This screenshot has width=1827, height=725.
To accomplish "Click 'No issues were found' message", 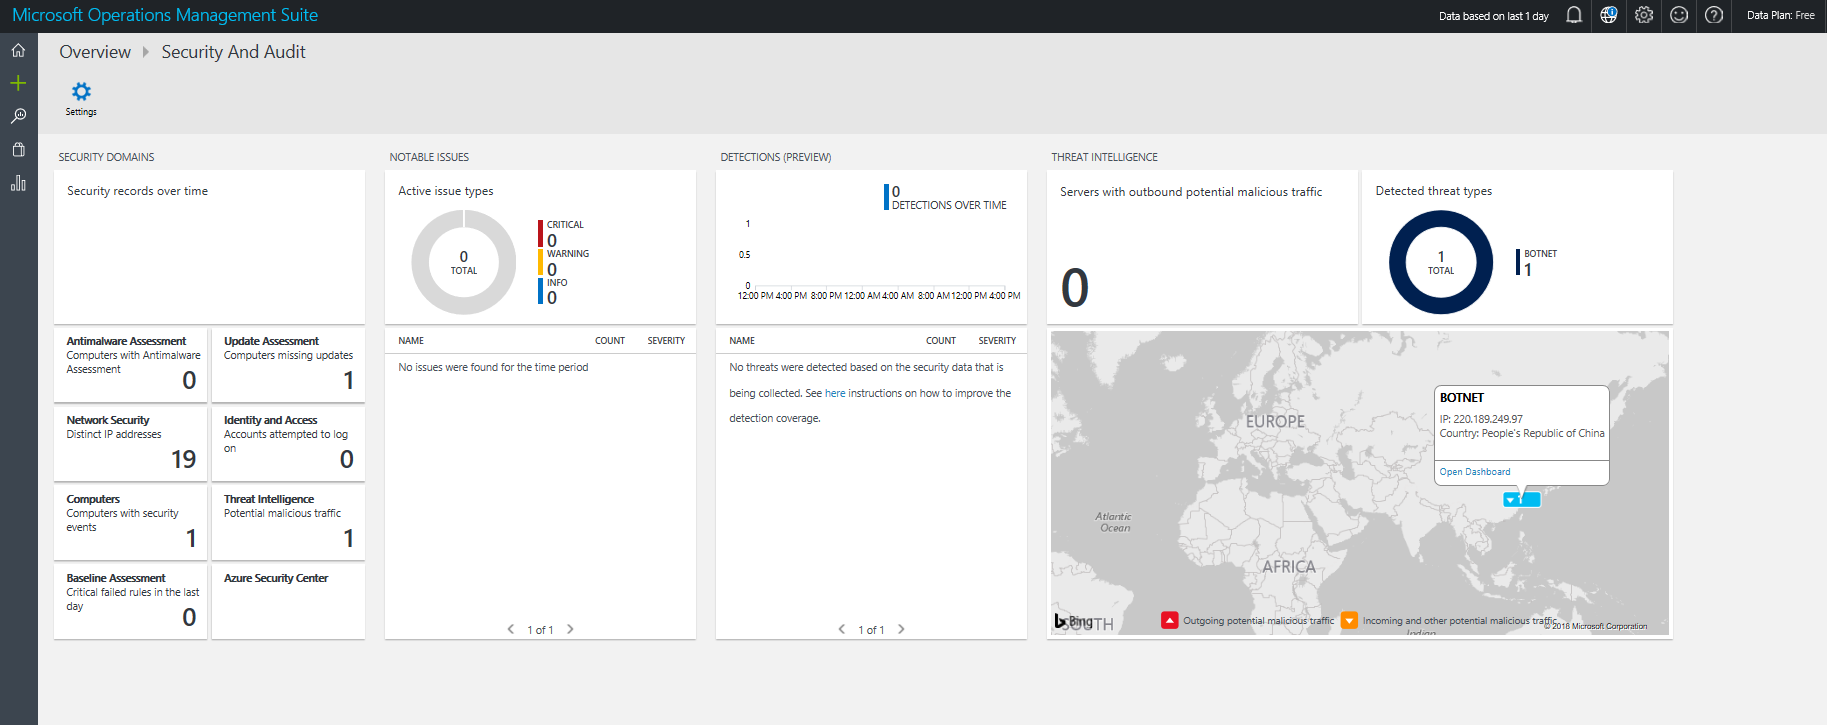I will tap(493, 367).
